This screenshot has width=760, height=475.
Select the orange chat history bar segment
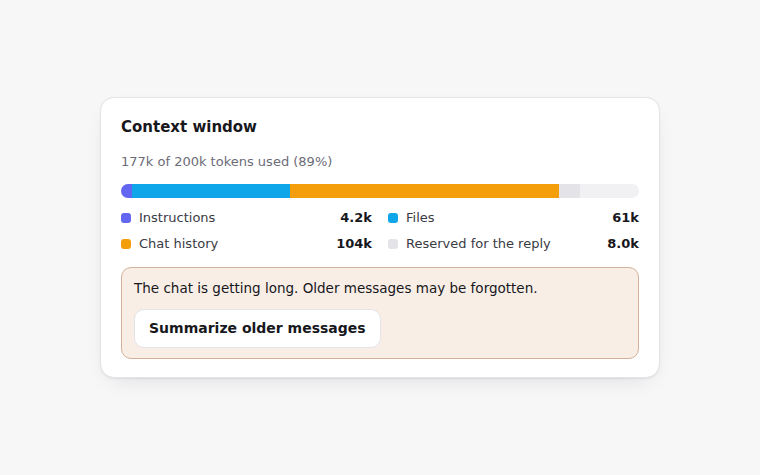click(x=425, y=191)
